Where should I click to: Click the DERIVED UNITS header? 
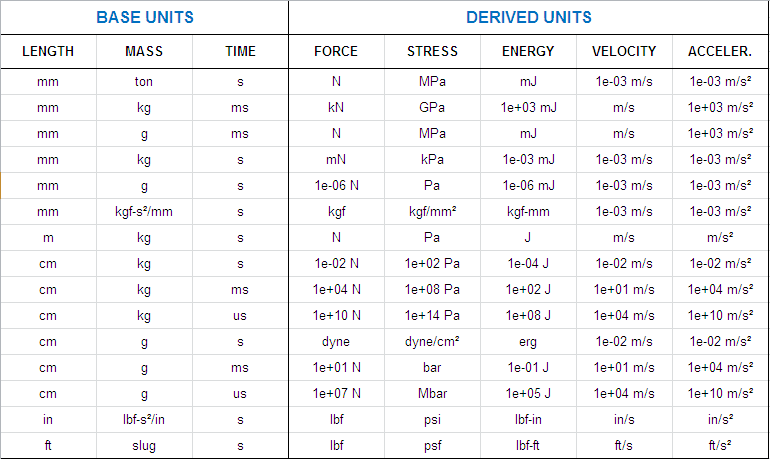click(528, 17)
